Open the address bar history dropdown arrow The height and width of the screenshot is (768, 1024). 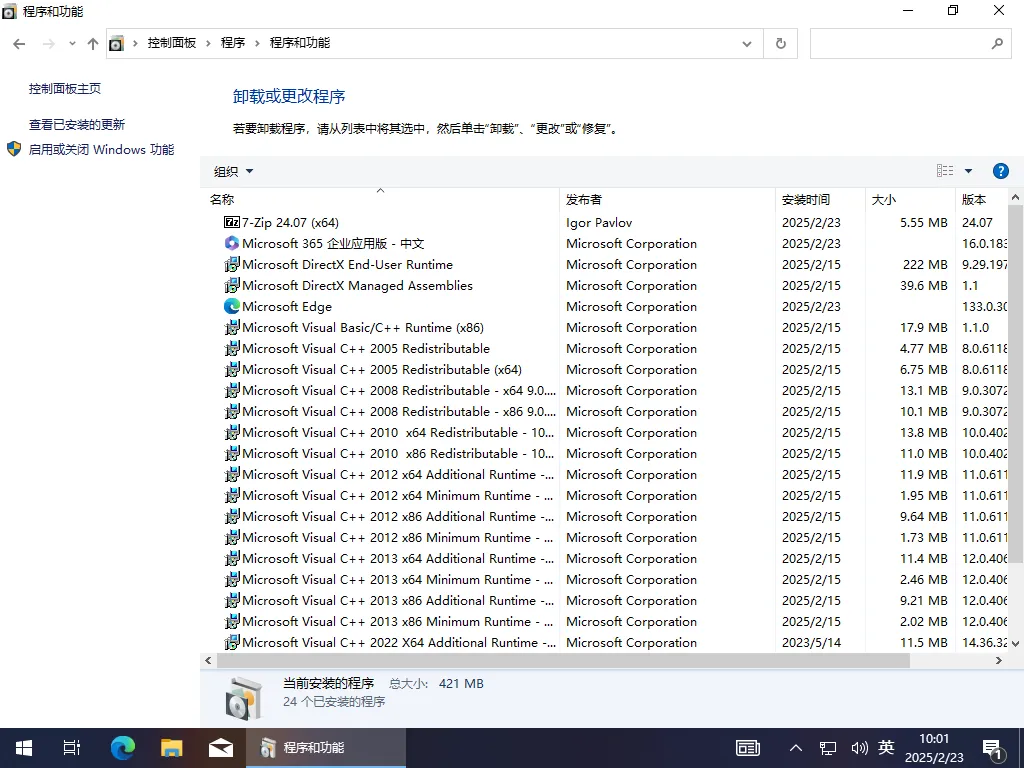[746, 43]
